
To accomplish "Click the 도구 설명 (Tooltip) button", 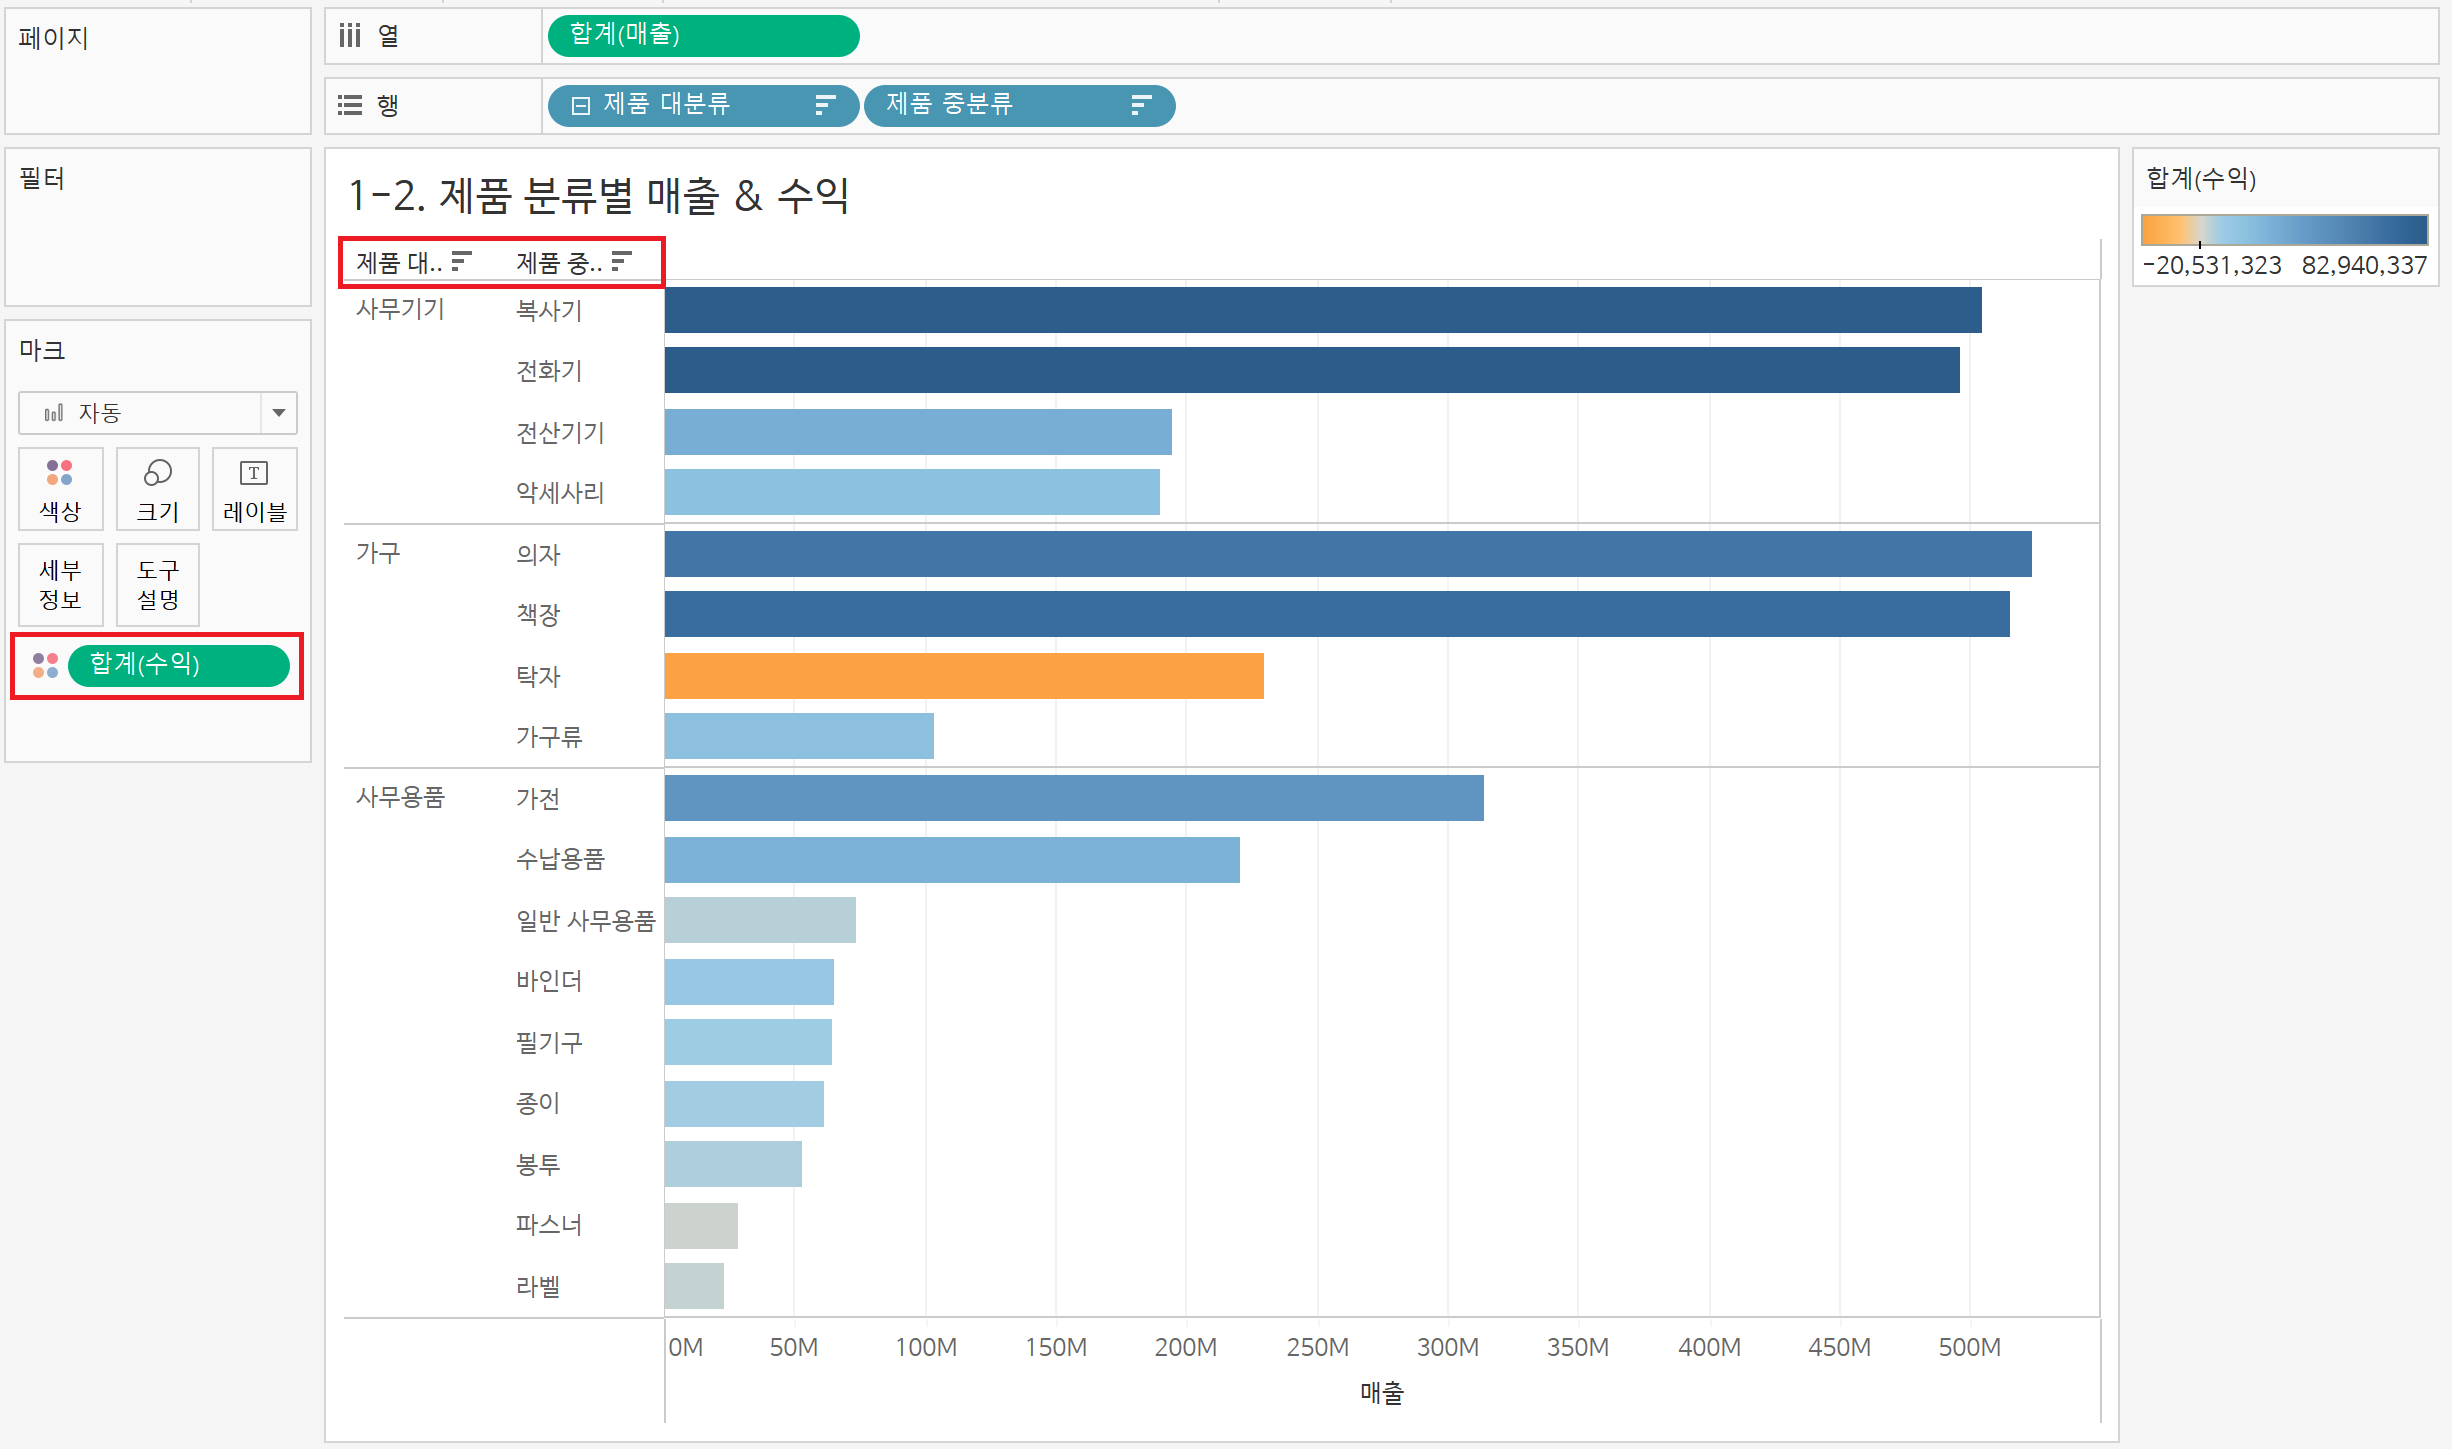I will 158,585.
